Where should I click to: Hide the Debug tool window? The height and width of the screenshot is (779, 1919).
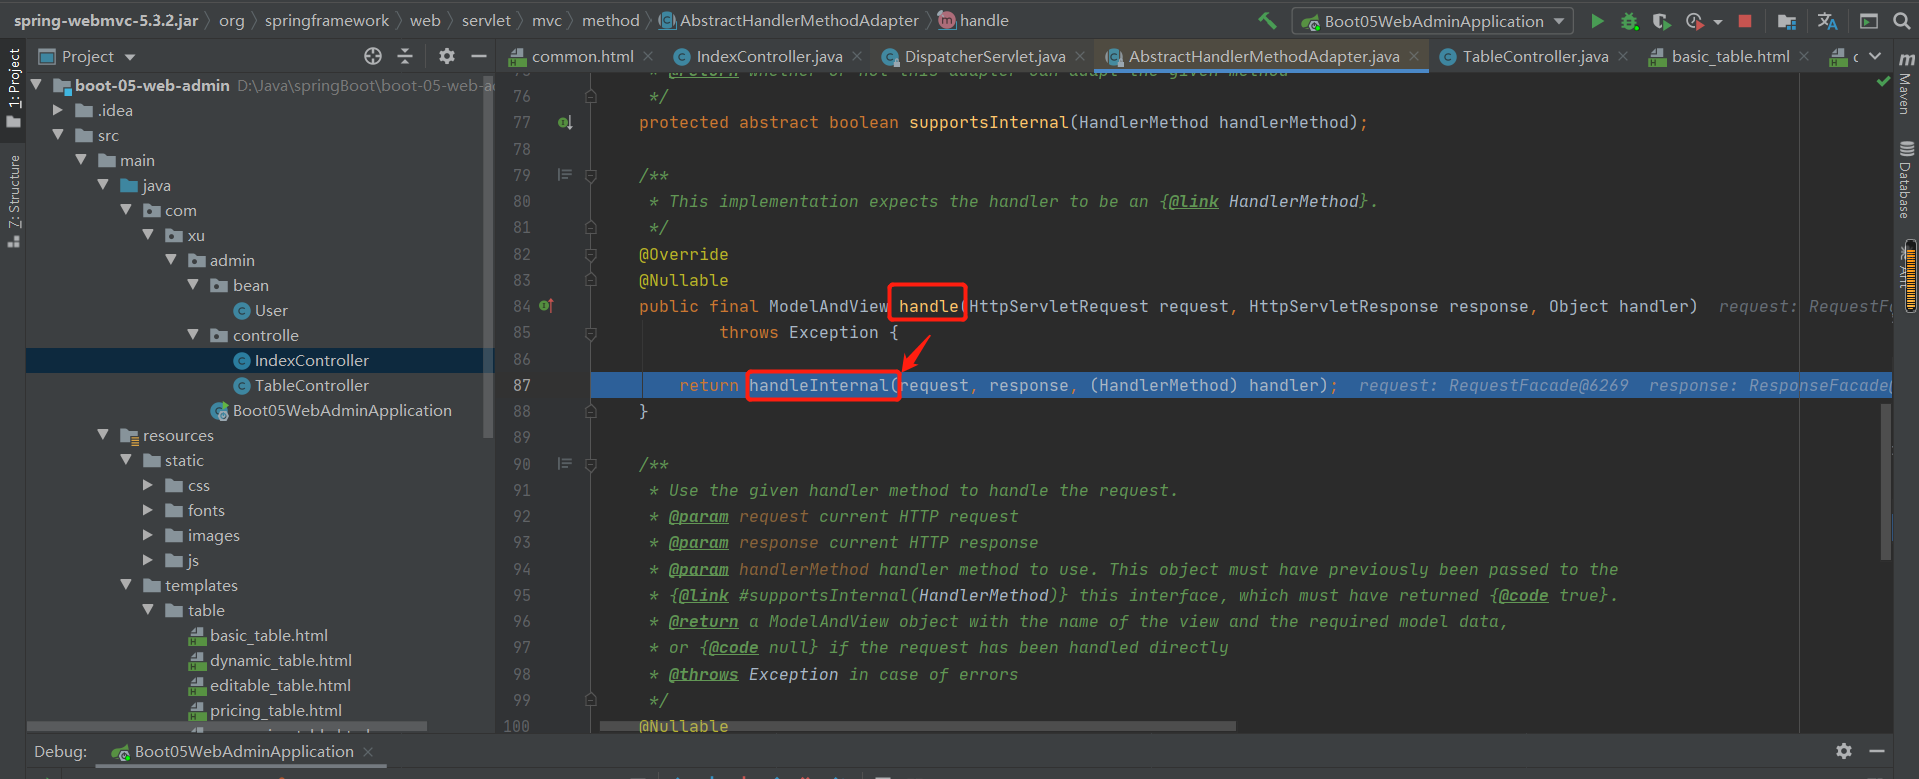[1877, 750]
